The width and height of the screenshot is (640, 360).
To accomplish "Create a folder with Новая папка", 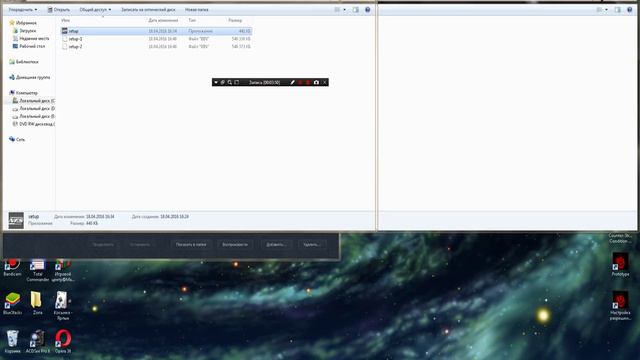I will [196, 9].
